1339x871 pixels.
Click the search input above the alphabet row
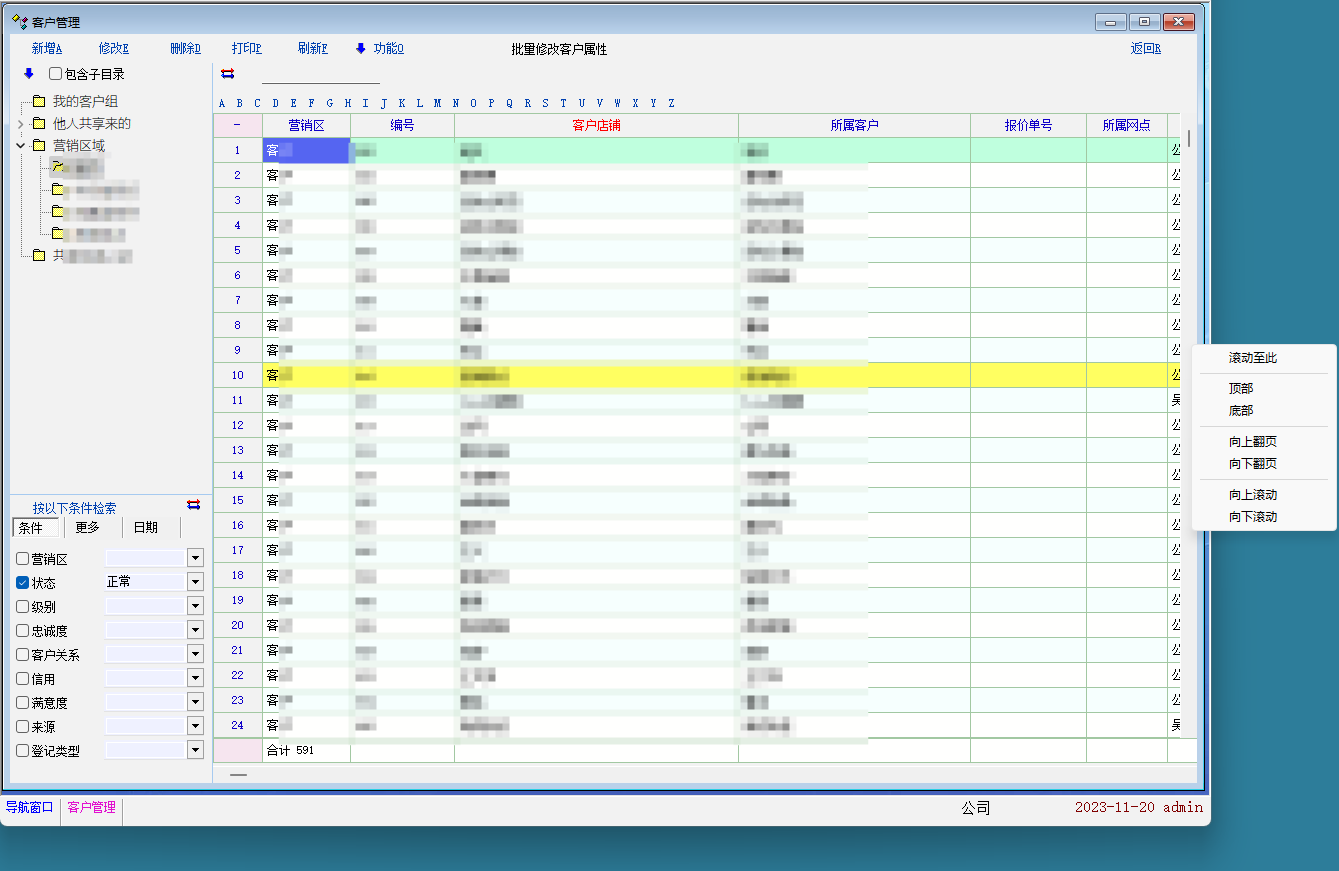(x=320, y=75)
